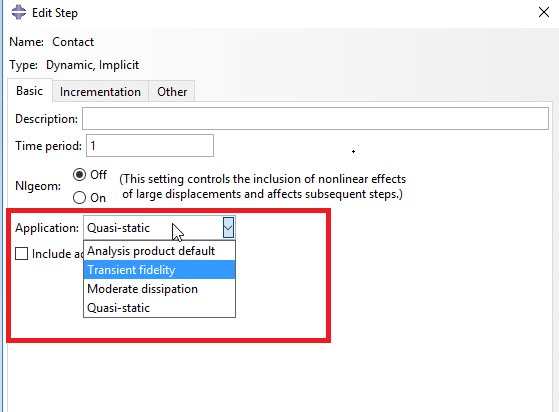Click the Type text Dynamic, Implicit
This screenshot has height=412, width=559.
point(92,65)
